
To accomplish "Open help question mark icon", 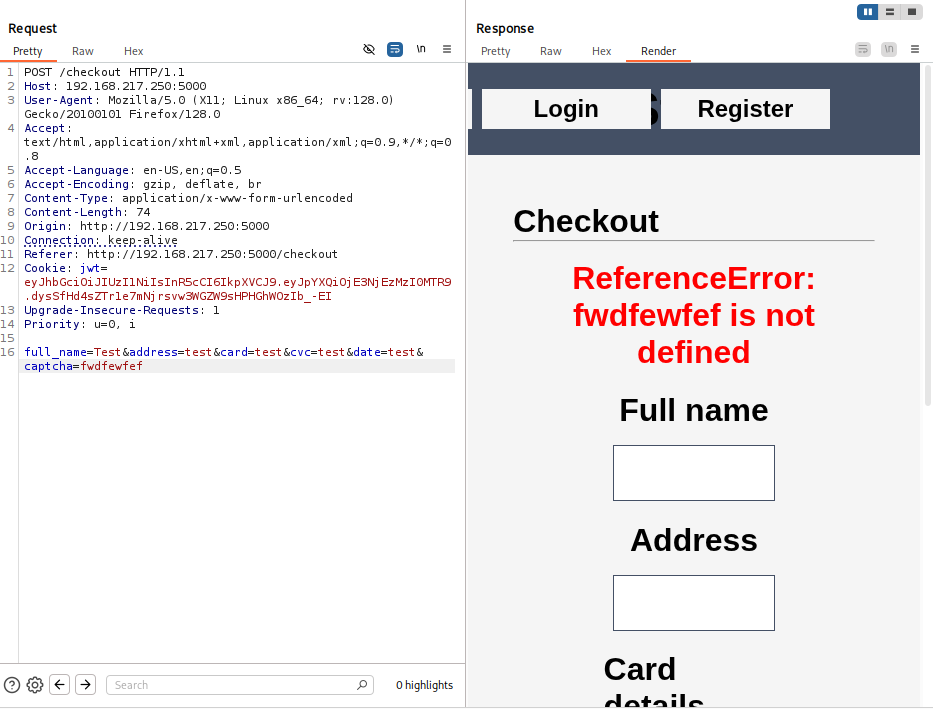I will pos(12,685).
